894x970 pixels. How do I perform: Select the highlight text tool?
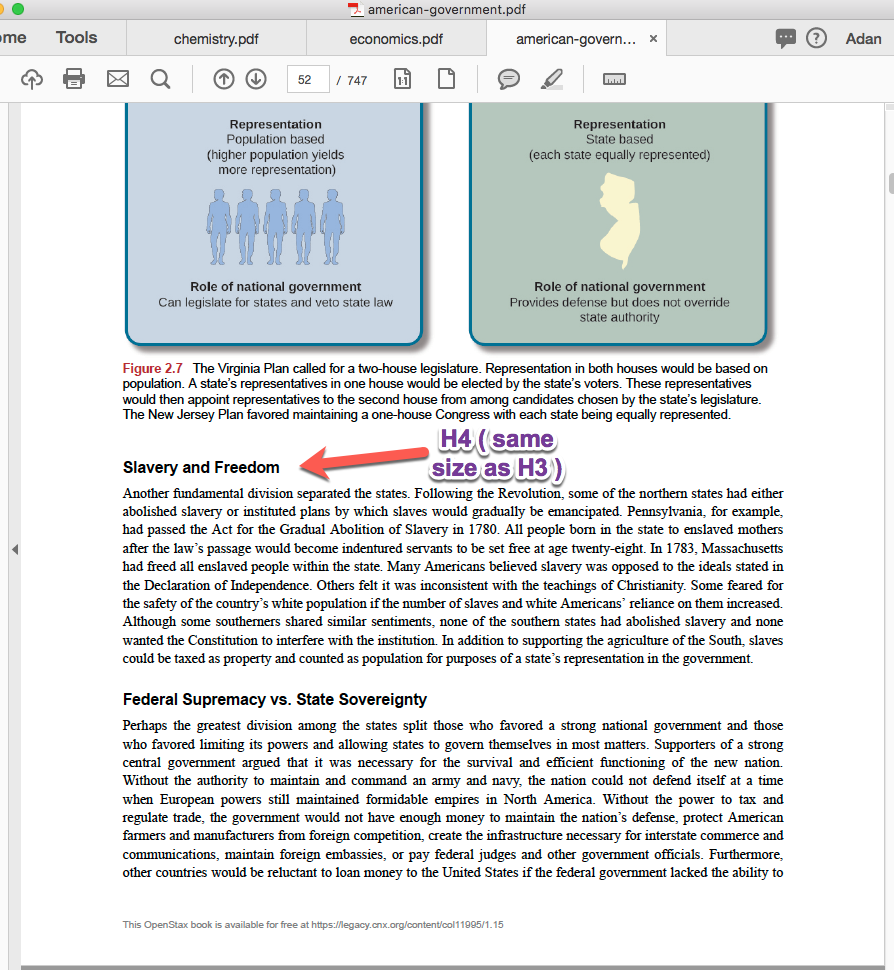pyautogui.click(x=552, y=79)
